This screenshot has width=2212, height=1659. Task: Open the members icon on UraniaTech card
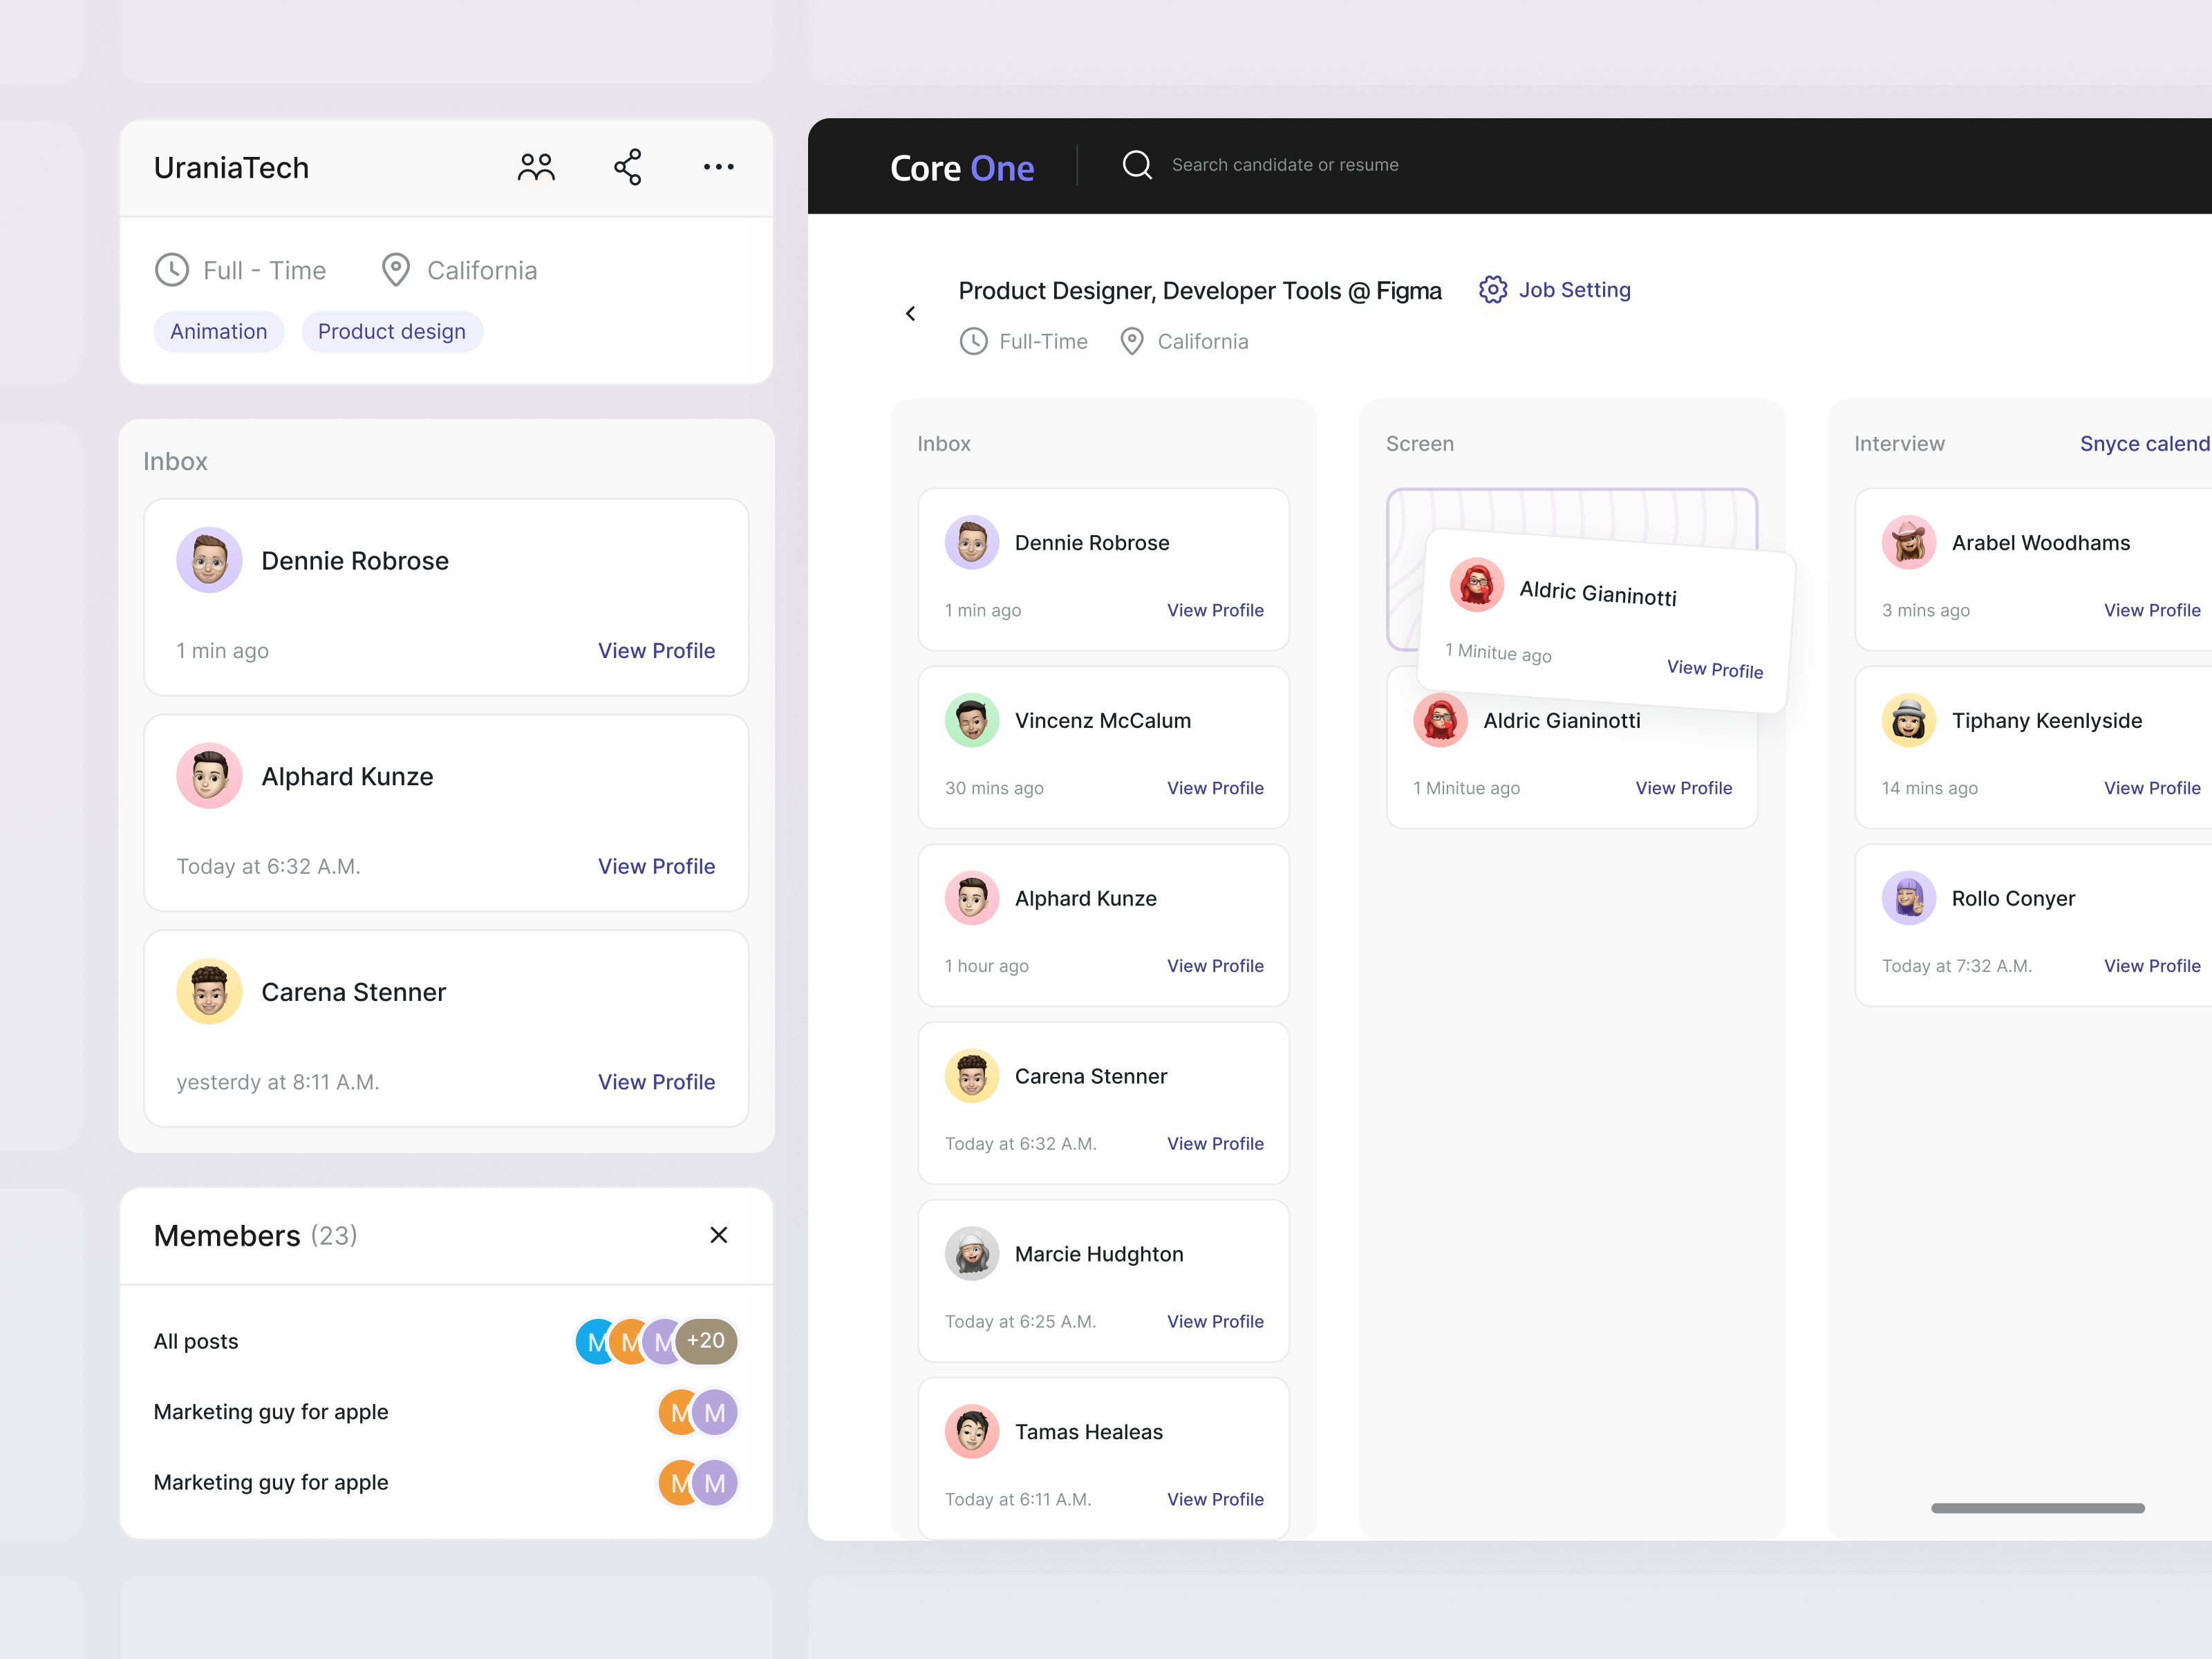click(536, 167)
